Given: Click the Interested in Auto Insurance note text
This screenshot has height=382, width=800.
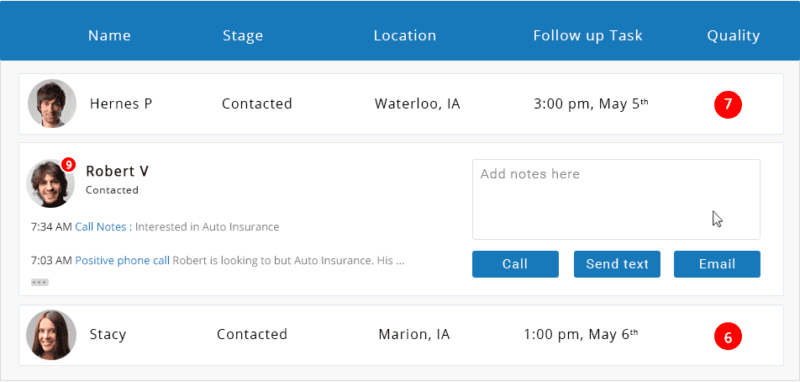Looking at the screenshot, I should pos(207,227).
